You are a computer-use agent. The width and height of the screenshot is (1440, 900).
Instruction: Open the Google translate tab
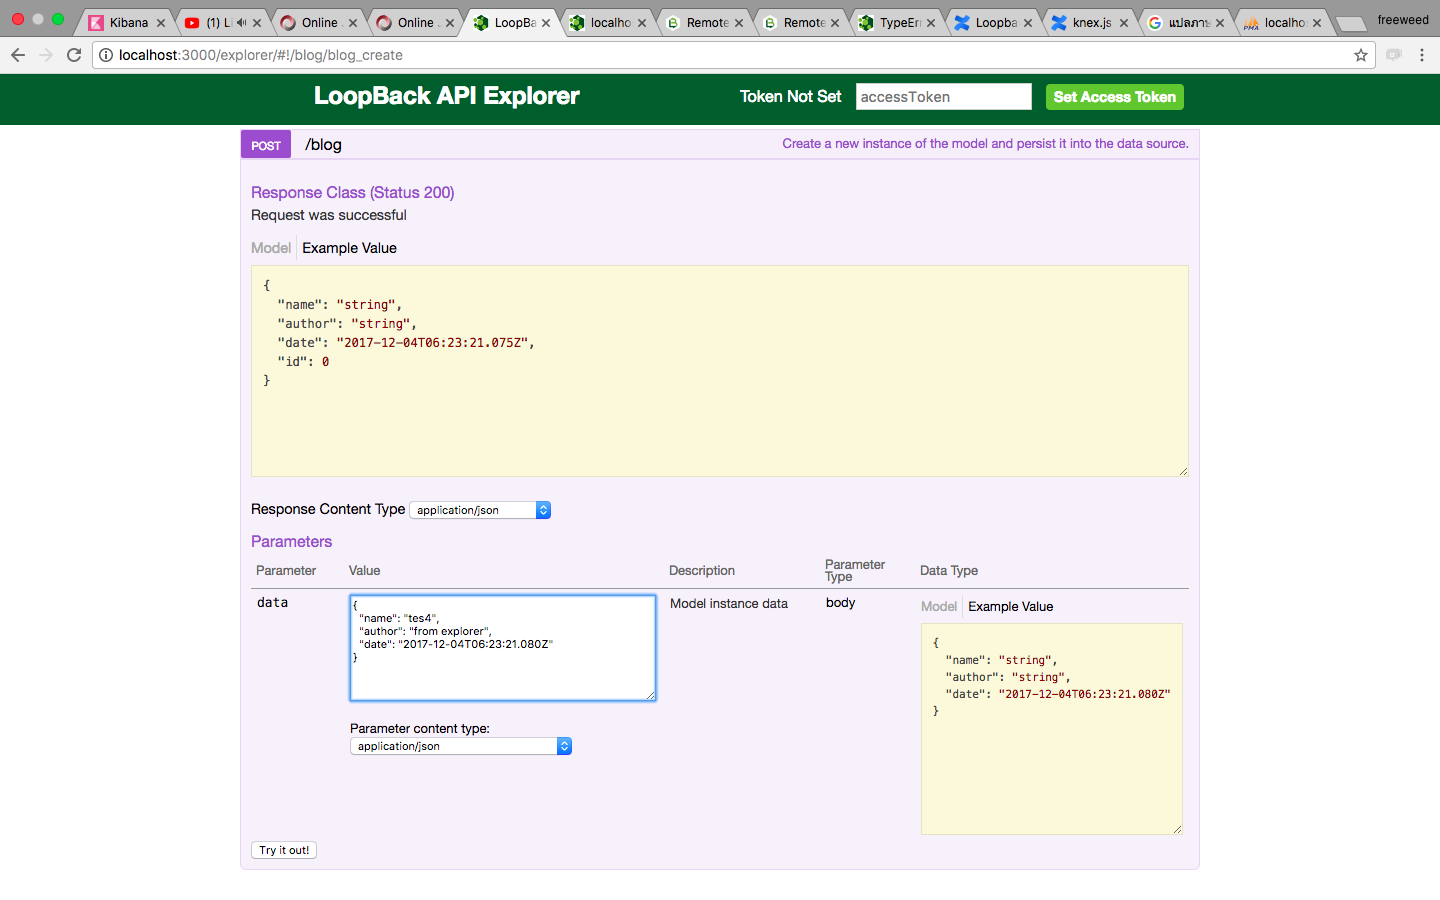[1187, 23]
